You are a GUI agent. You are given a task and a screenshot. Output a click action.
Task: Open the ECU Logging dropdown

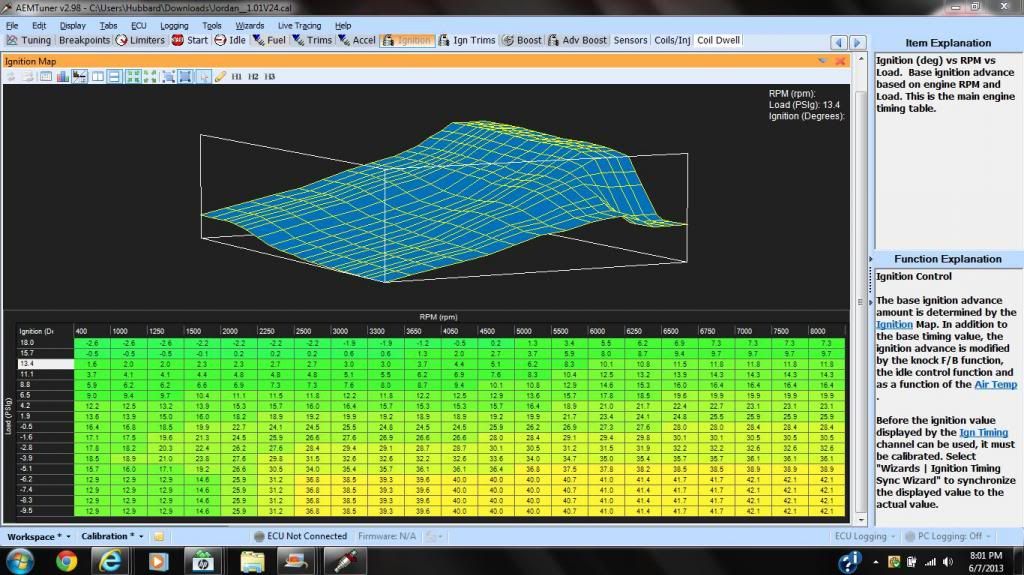865,536
